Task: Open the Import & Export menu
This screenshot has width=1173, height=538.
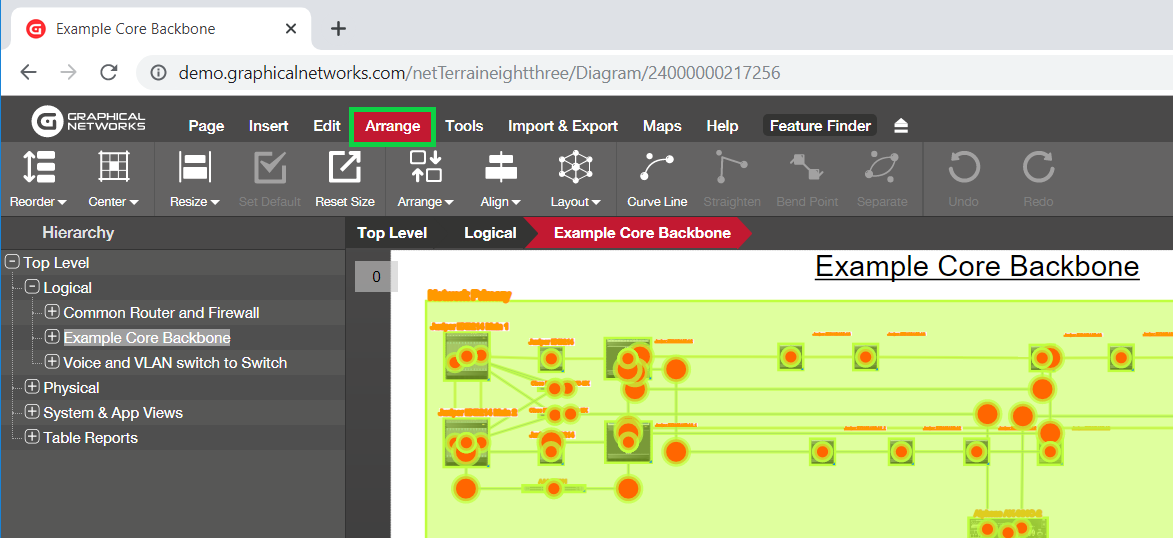Action: [x=563, y=126]
